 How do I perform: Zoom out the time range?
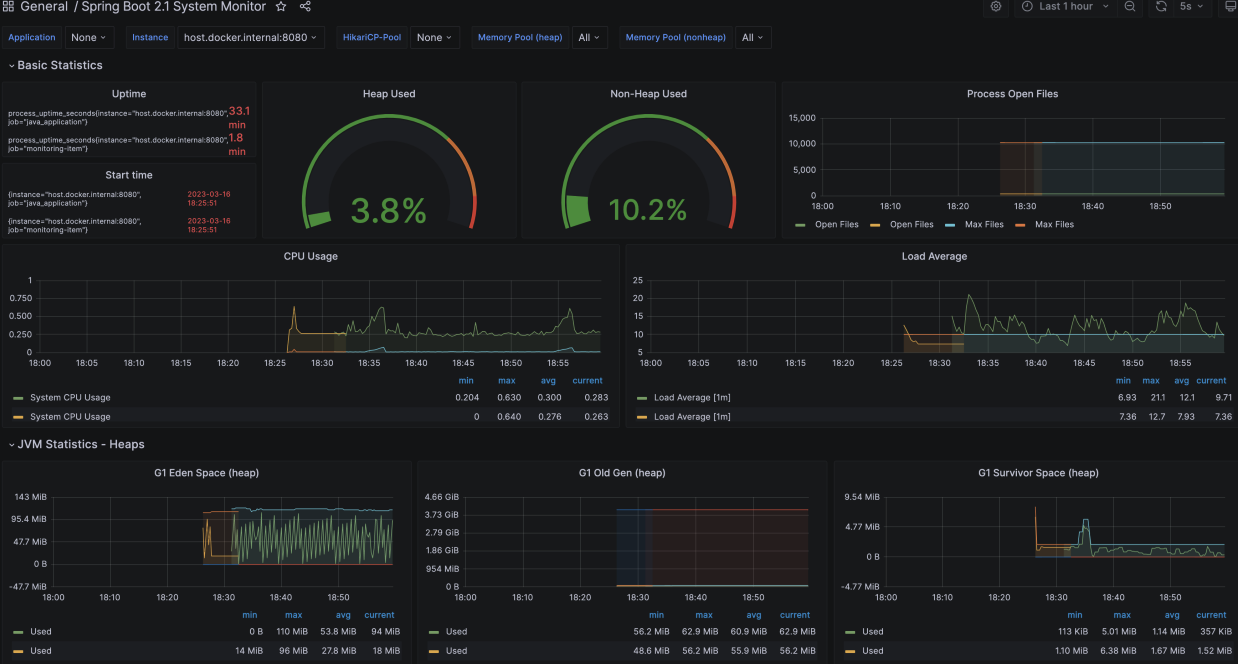tap(1129, 6)
